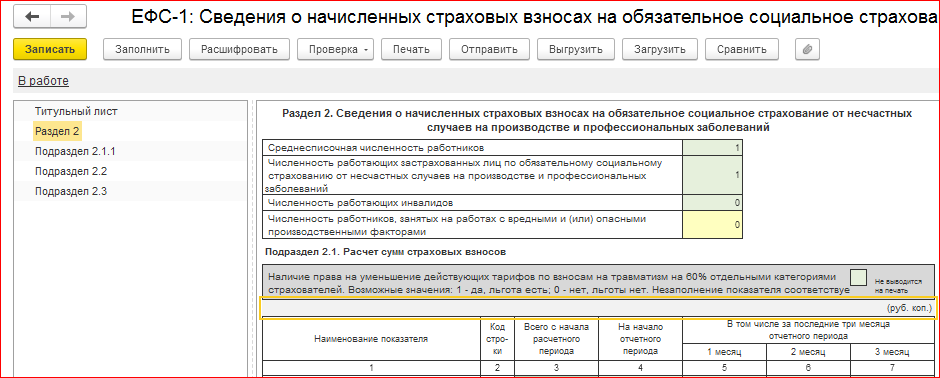This screenshot has height=378, width=940.
Task: Open the 'В работе' status link
Action: point(44,81)
